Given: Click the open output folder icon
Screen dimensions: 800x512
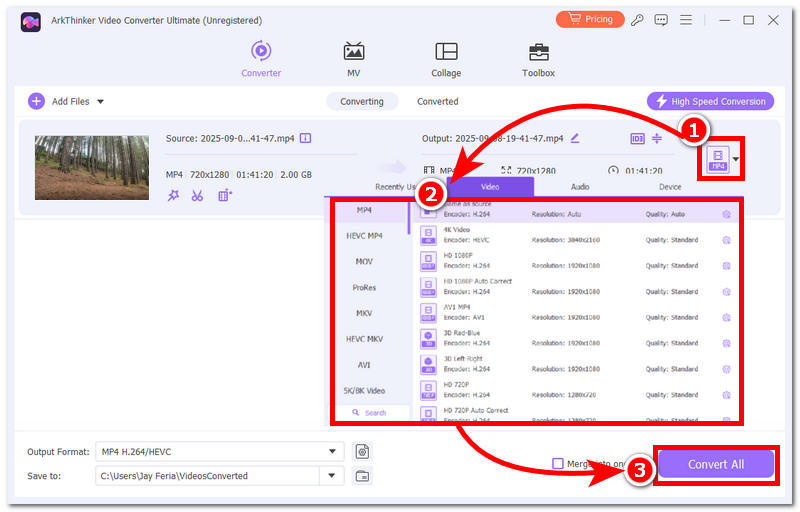Looking at the screenshot, I should point(362,476).
